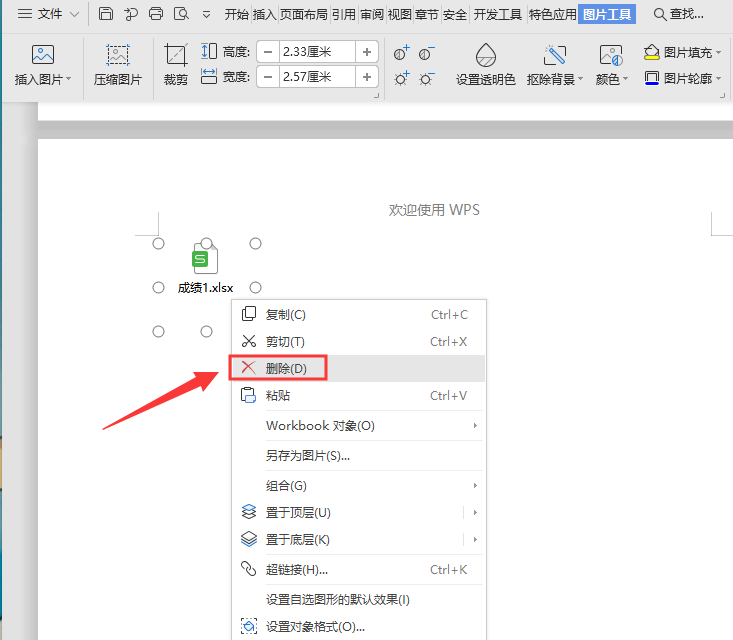Screen dimensions: 733x640
Task: Click the 图片填充 button
Action: click(678, 52)
